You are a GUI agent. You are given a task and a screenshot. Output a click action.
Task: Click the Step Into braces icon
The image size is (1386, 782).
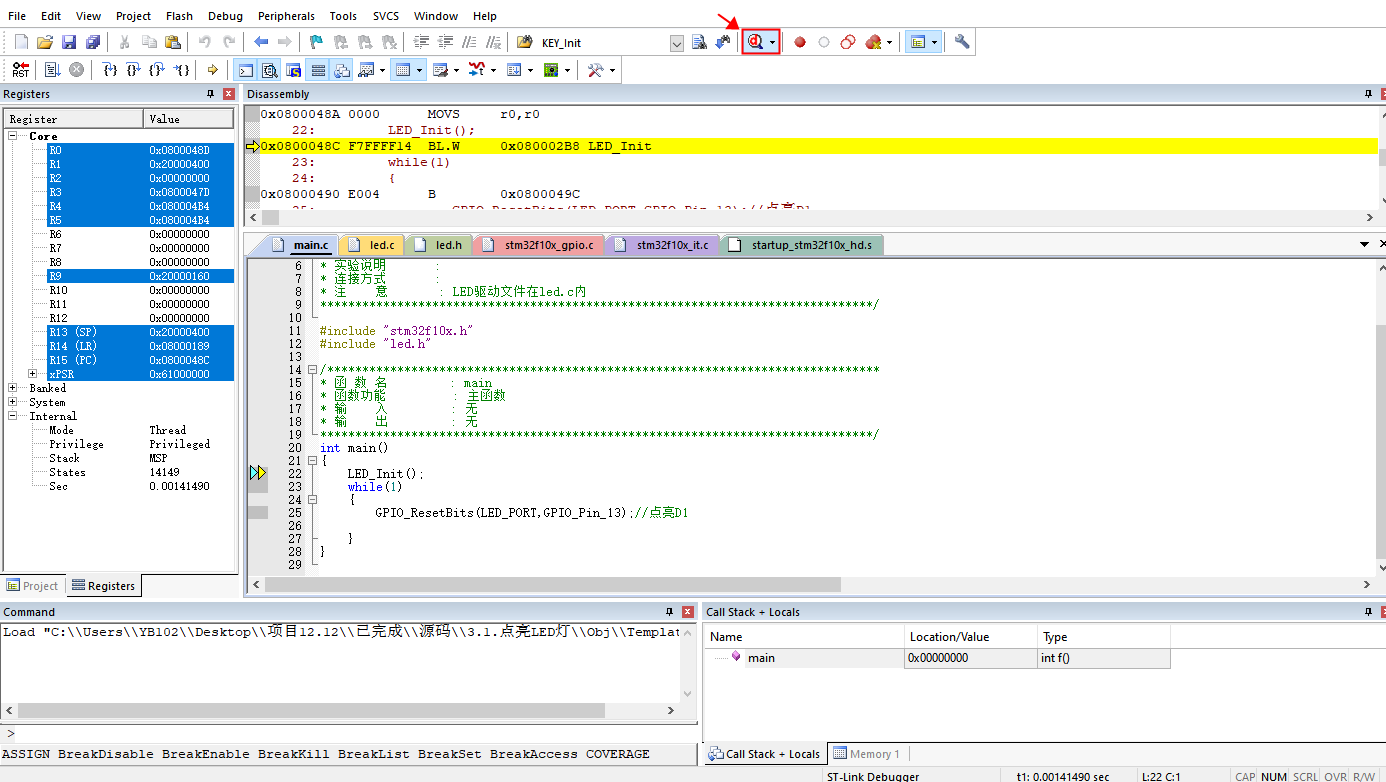pos(111,70)
